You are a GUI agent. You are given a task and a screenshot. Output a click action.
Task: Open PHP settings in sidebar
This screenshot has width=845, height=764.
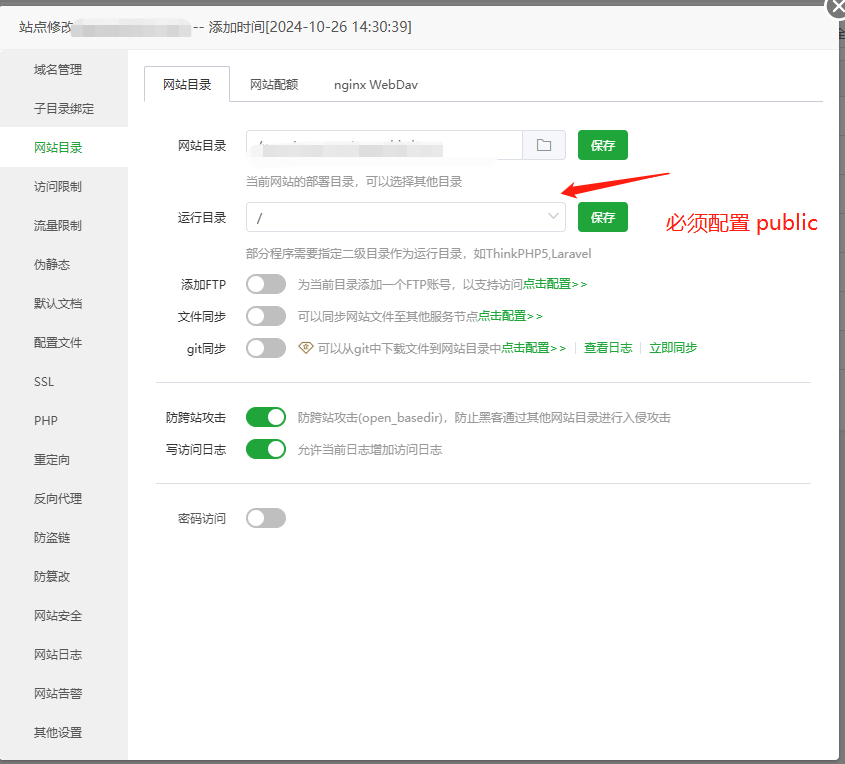(45, 420)
